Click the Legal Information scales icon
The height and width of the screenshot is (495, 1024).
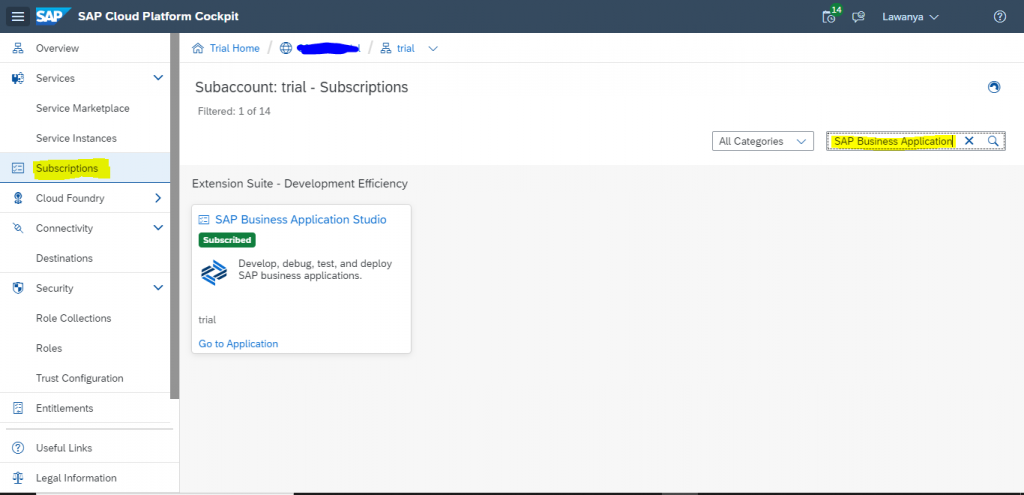pyautogui.click(x=18, y=478)
